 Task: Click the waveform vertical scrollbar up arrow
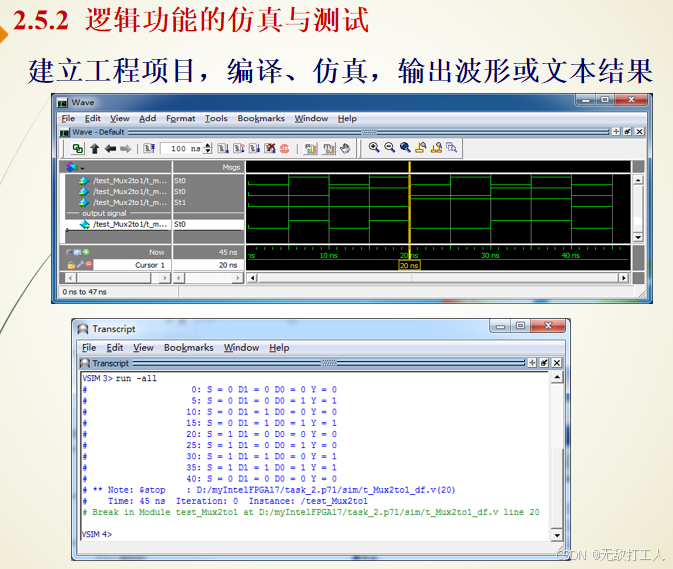[638, 180]
